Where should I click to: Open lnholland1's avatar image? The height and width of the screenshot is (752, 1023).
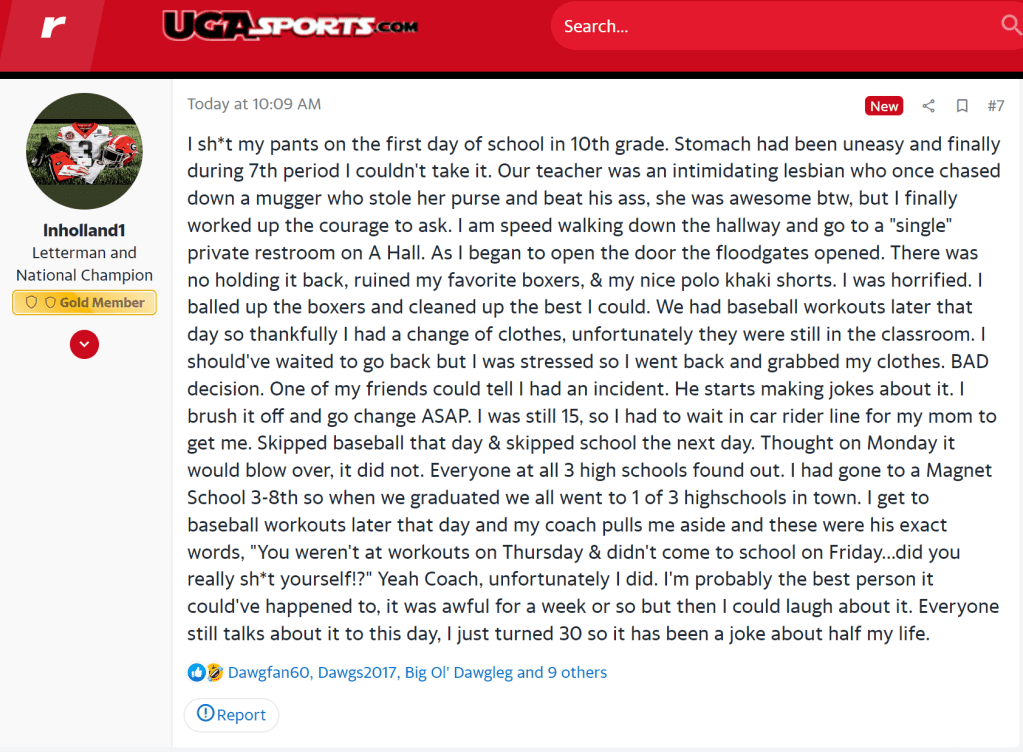coord(84,151)
